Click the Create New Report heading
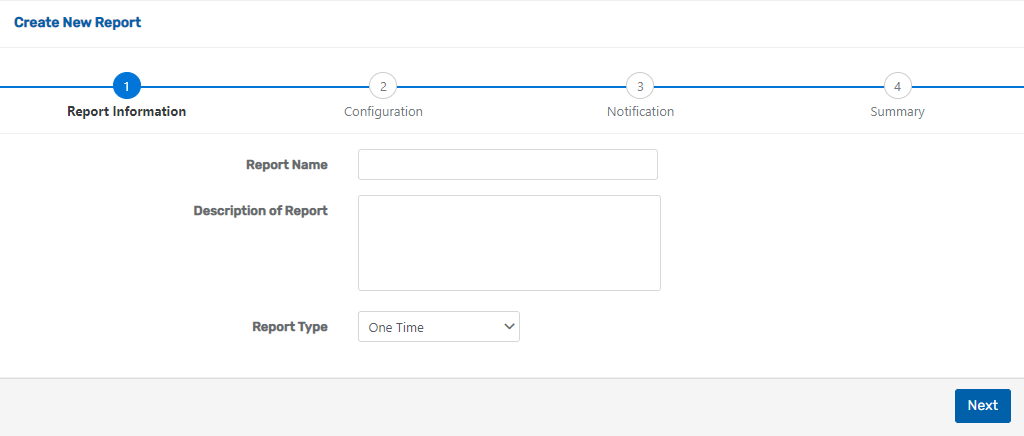Viewport: 1024px width, 436px height. point(78,23)
